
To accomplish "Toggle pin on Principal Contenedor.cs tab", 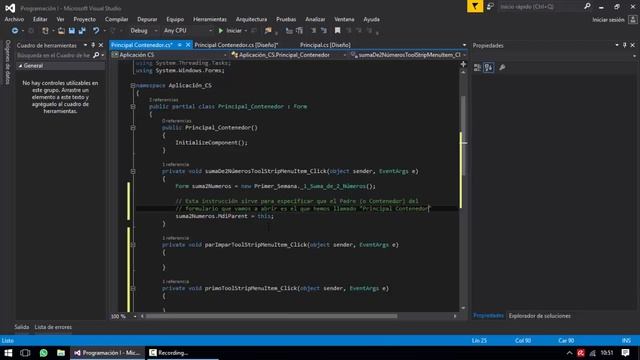I will click(180, 45).
